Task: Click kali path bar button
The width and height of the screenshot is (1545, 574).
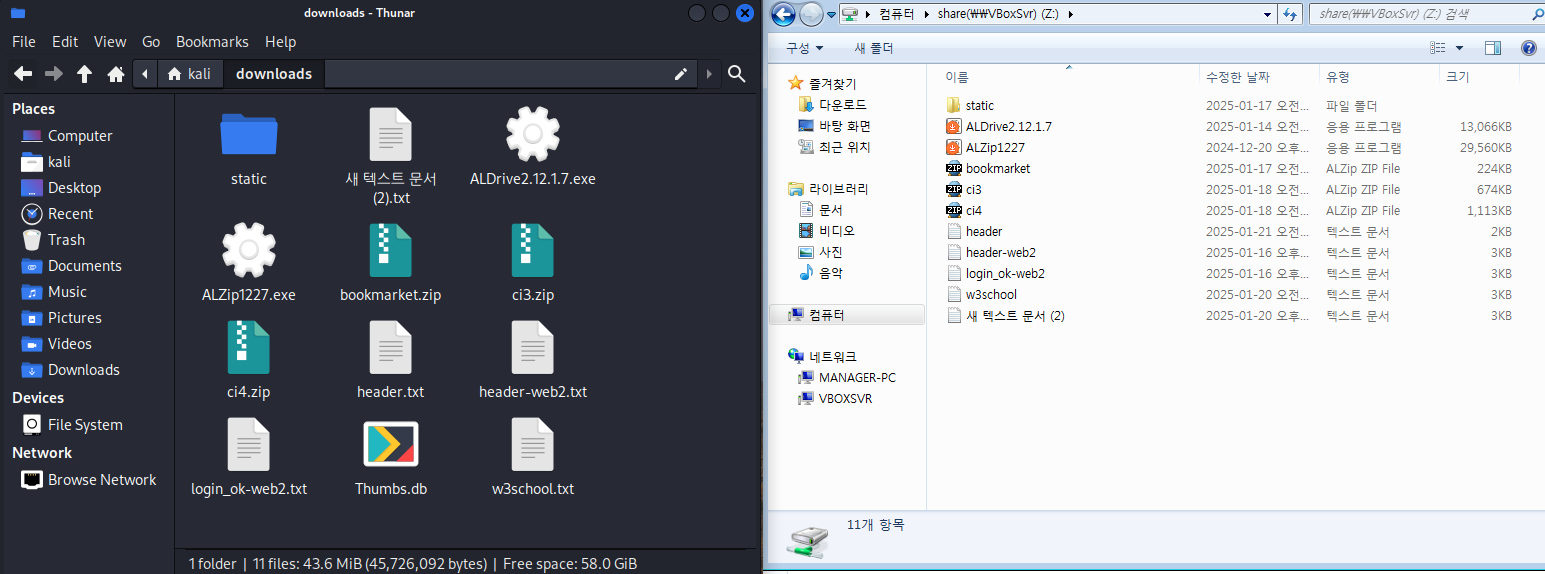Action: click(190, 74)
